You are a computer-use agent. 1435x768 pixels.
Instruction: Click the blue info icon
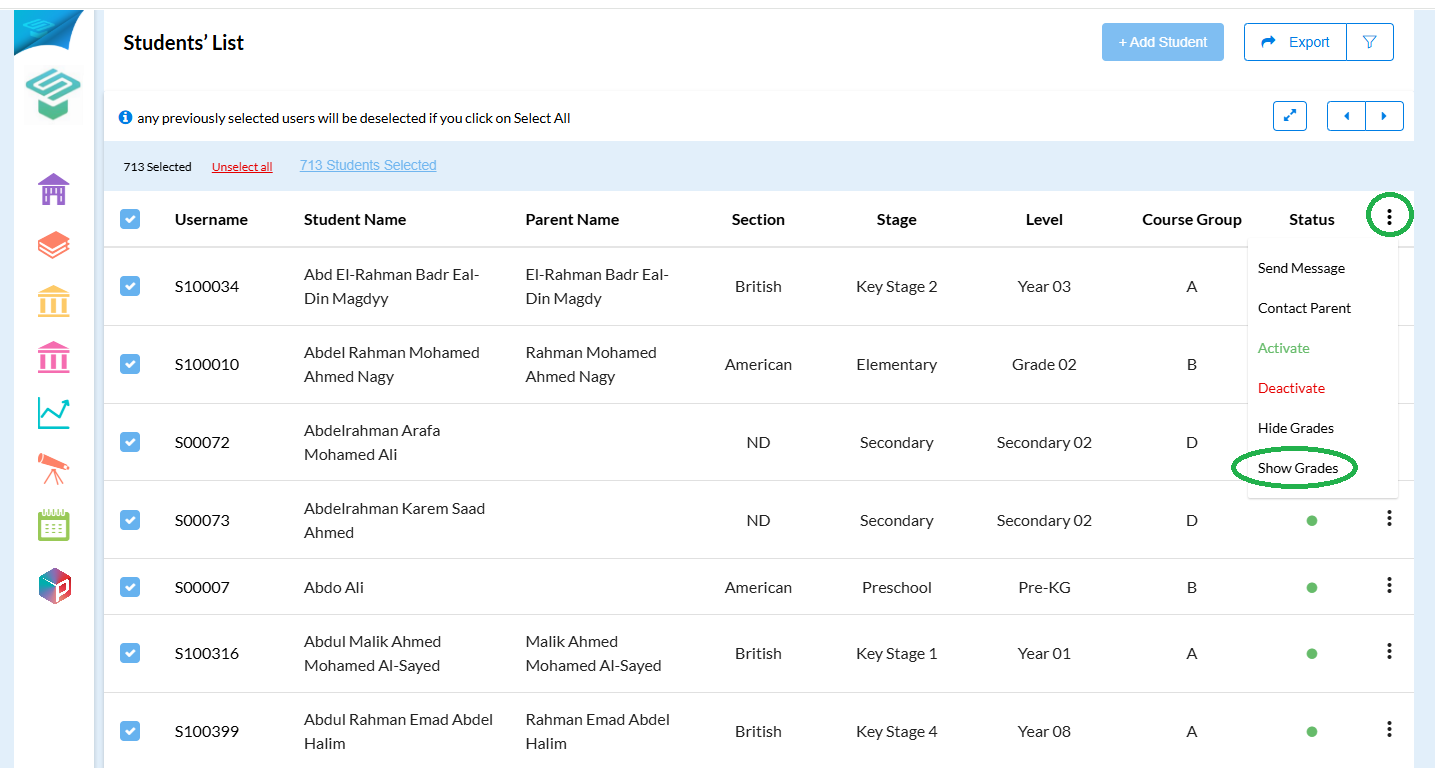coord(126,117)
